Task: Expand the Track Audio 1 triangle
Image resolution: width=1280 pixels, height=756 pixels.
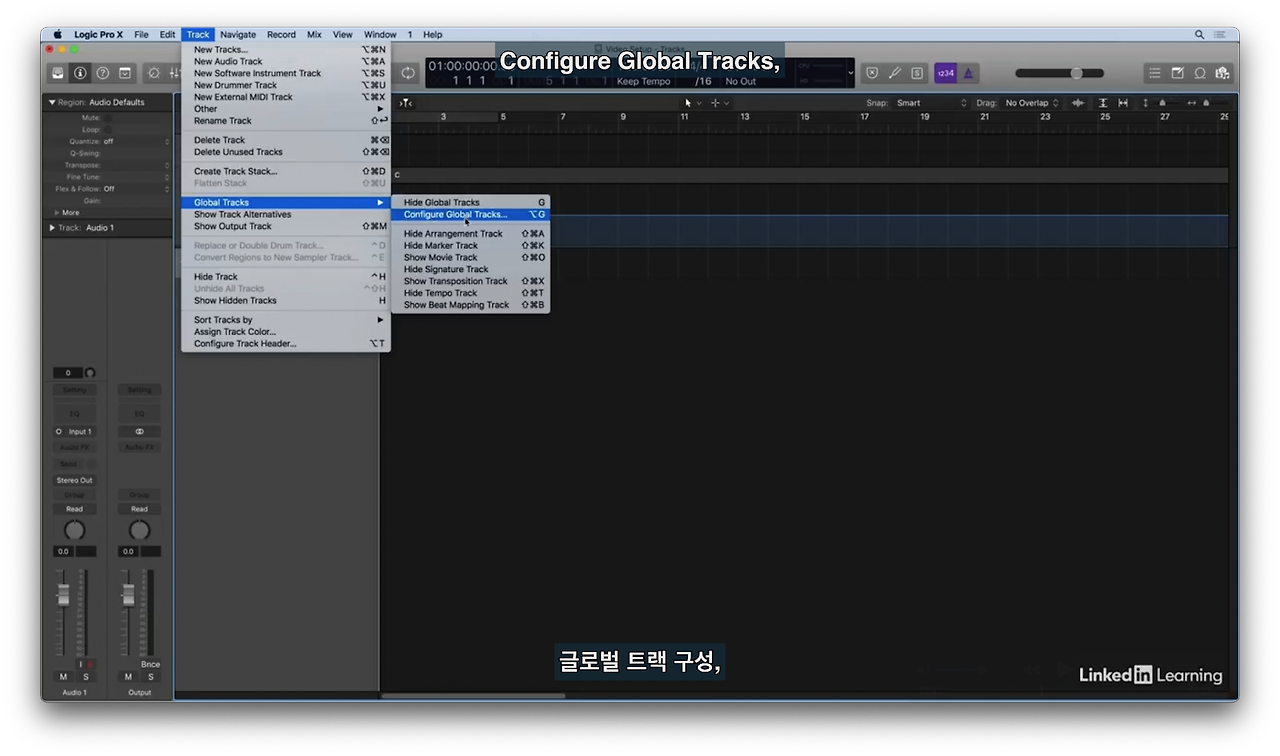Action: coord(52,228)
